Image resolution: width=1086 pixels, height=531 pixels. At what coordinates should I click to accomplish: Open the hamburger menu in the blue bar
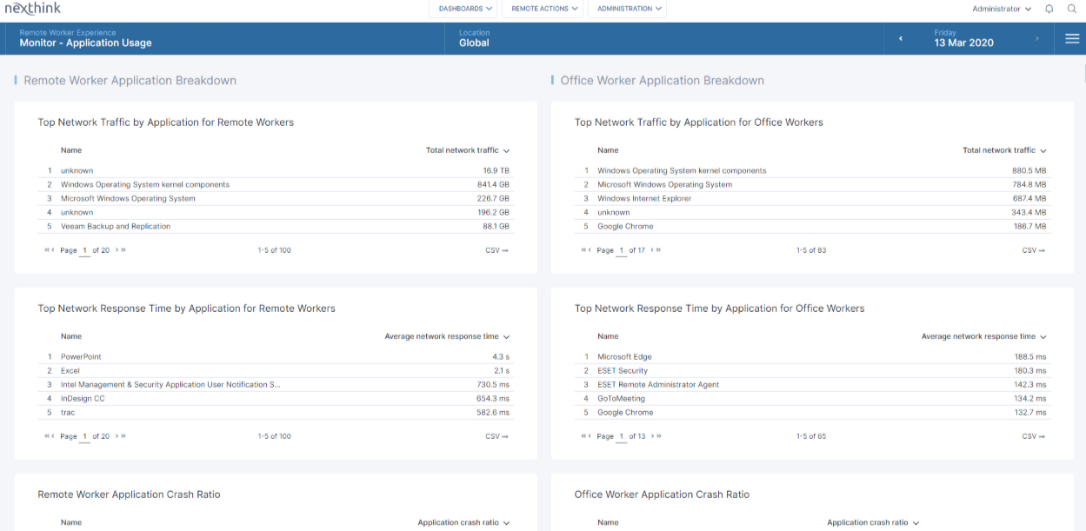pyautogui.click(x=1072, y=39)
